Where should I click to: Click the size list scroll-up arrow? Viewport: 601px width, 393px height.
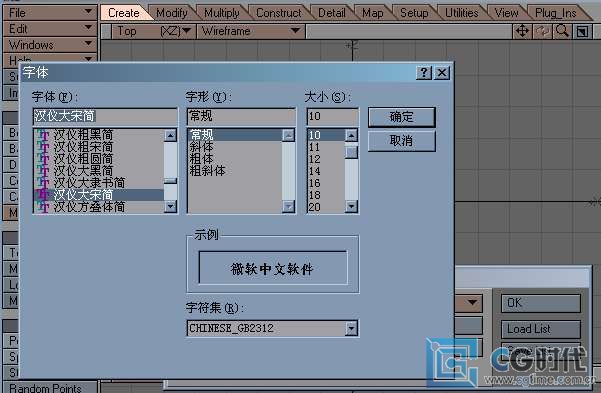pyautogui.click(x=351, y=135)
